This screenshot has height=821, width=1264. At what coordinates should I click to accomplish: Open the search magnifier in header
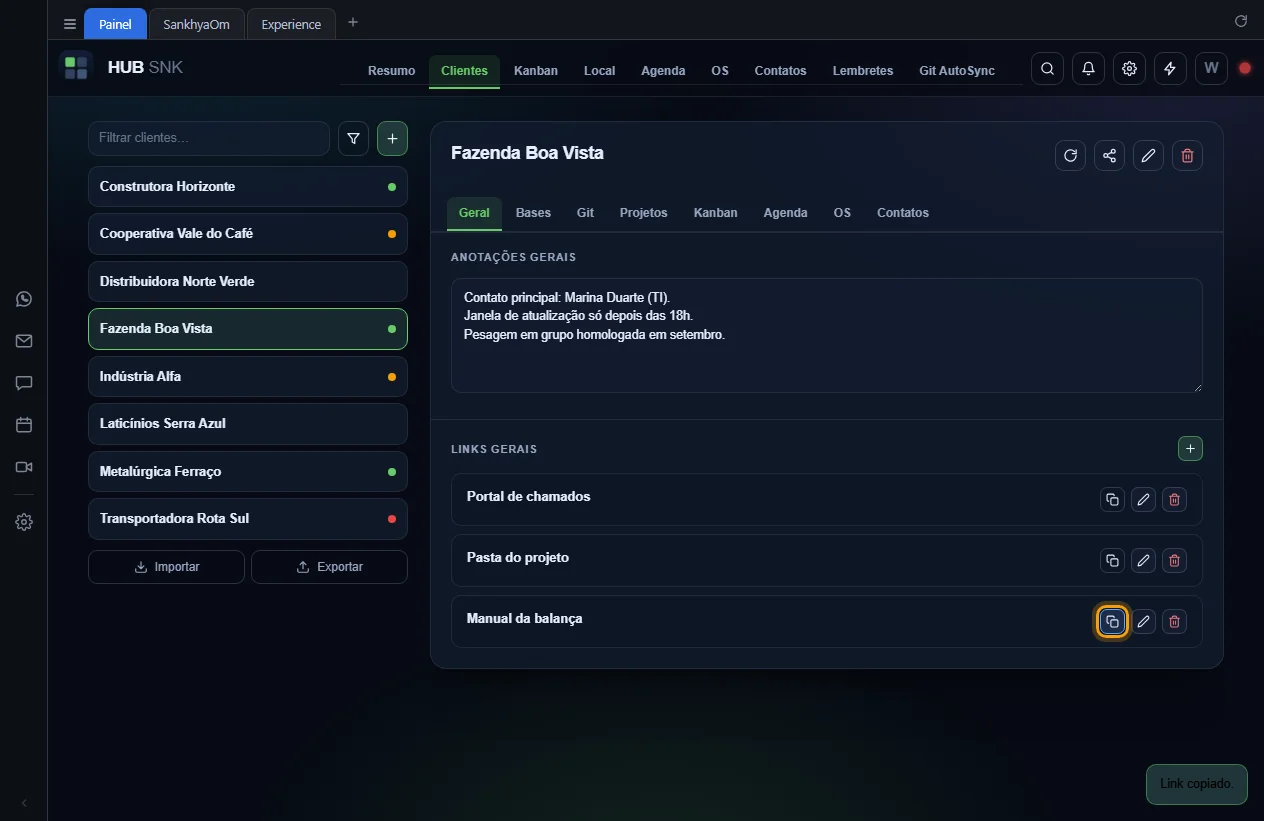coord(1047,69)
